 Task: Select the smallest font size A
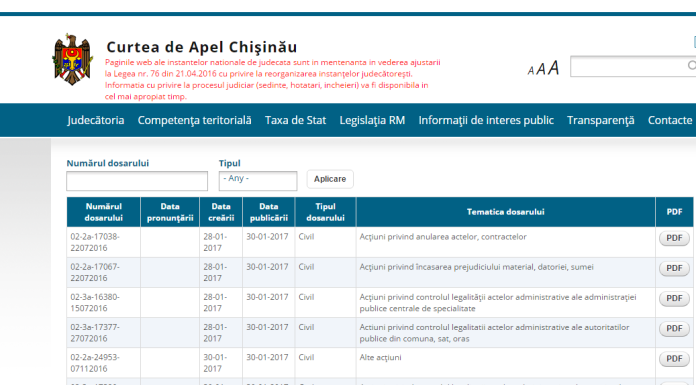click(531, 71)
